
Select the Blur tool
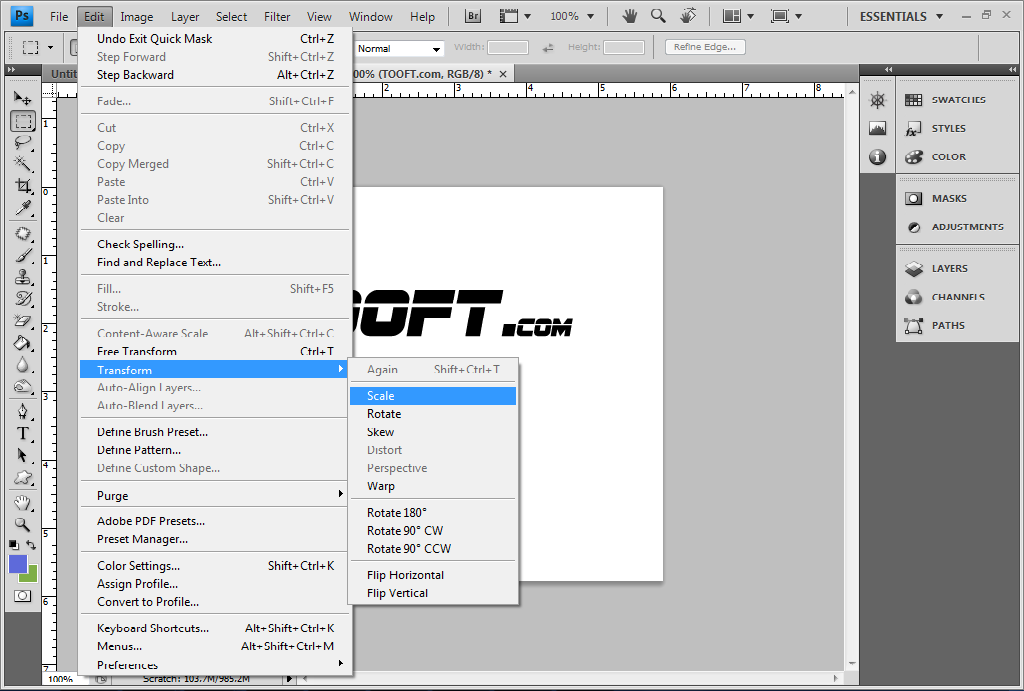23,364
